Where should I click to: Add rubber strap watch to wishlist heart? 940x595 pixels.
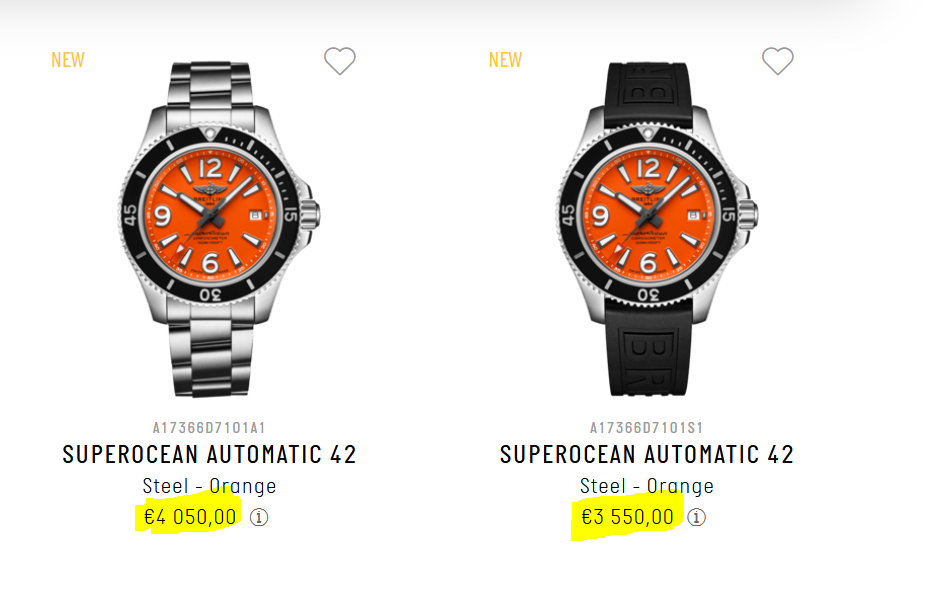tap(778, 61)
